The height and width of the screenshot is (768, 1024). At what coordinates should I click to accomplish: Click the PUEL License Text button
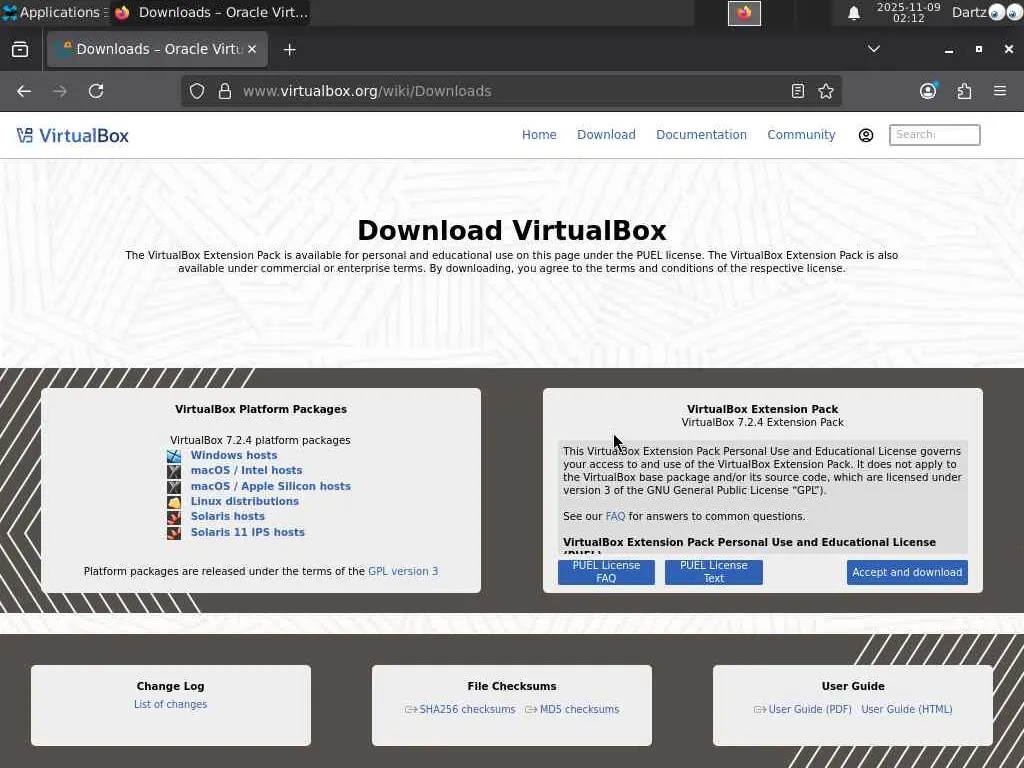click(x=714, y=572)
